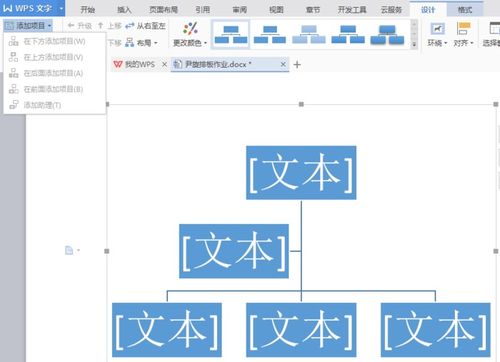
Task: Select the bottom-right [文本] chart box
Action: pos(435,330)
